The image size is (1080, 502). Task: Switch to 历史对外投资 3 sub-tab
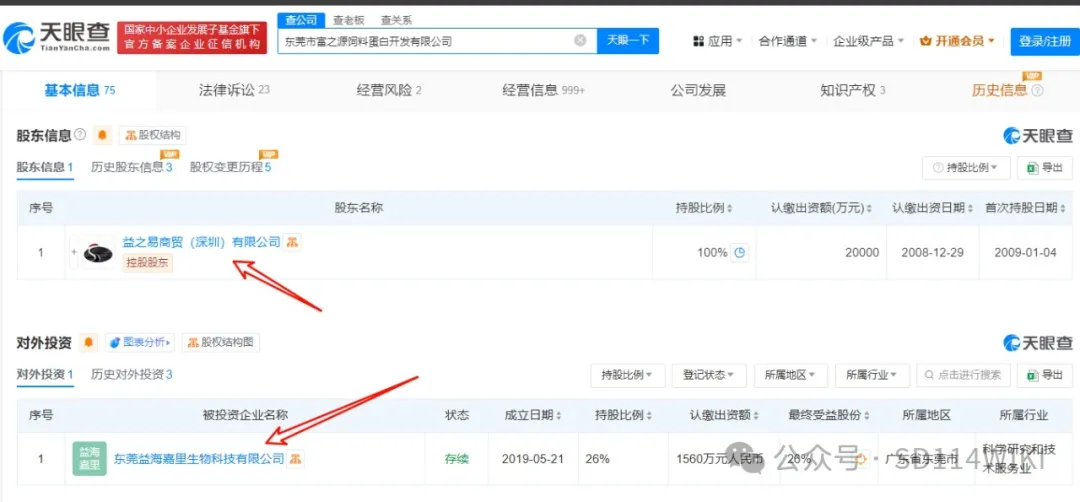132,375
